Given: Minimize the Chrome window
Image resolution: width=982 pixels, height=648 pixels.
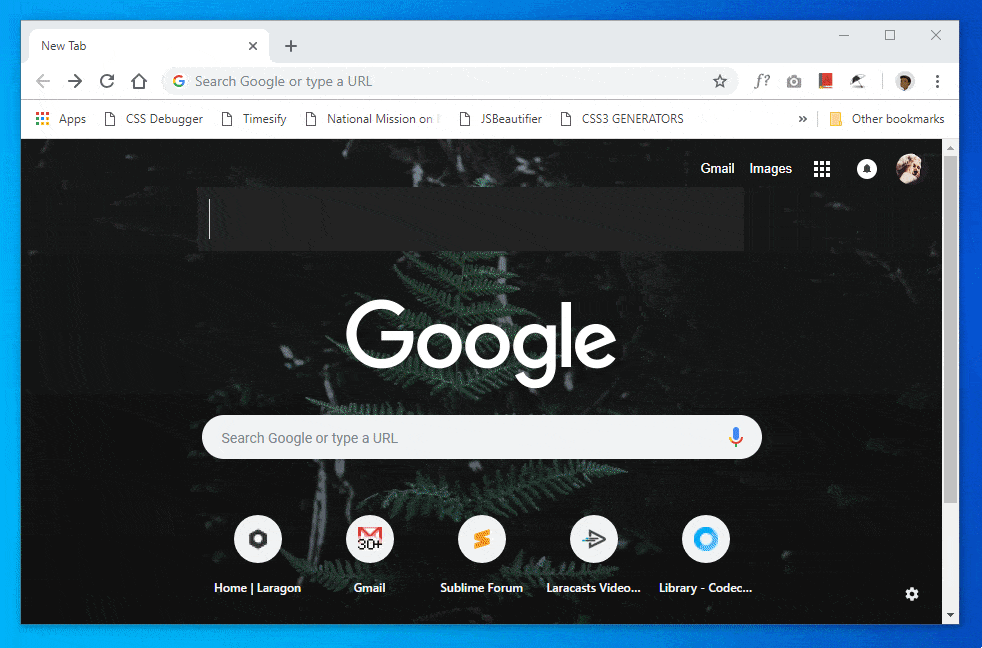Looking at the screenshot, I should (x=844, y=35).
